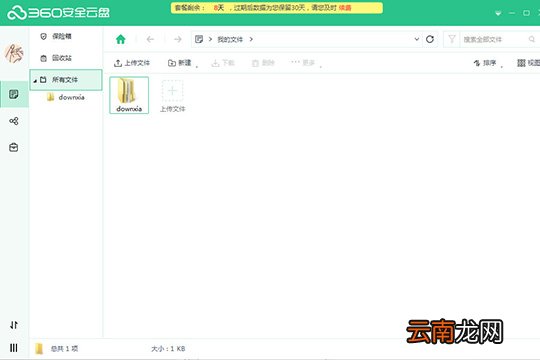Navigate back with left arrow
The width and height of the screenshot is (540, 360).
click(150, 39)
